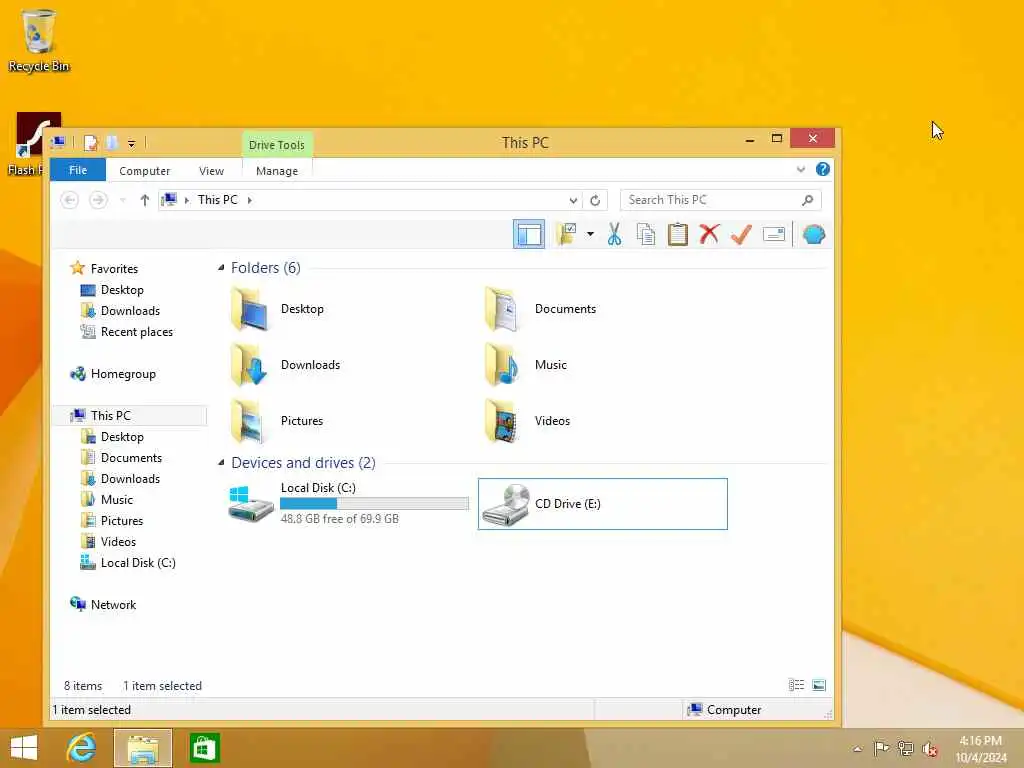Open the Recycle Bin desktop icon

point(39,40)
